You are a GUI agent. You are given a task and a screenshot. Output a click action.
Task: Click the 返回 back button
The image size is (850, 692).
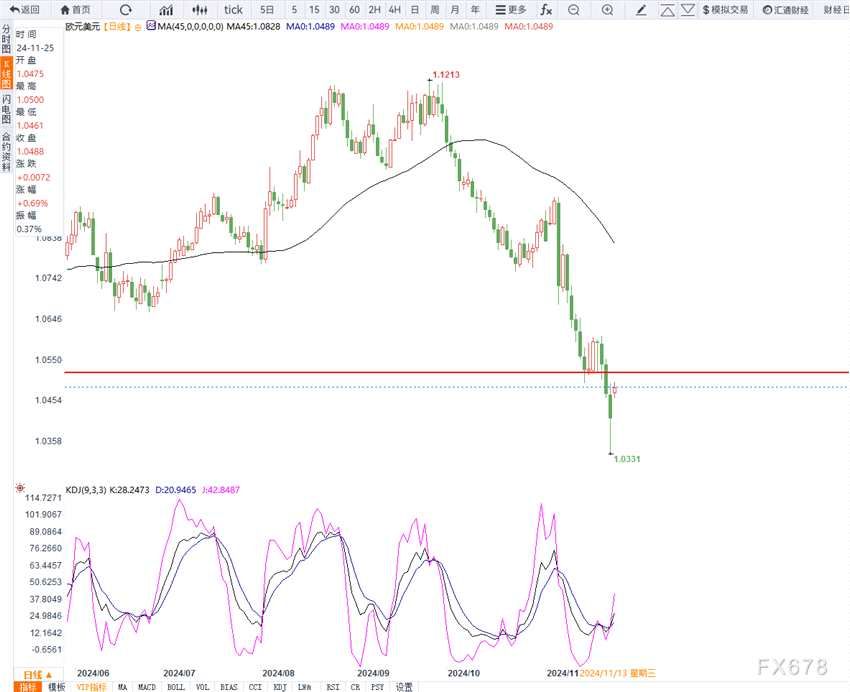point(24,9)
